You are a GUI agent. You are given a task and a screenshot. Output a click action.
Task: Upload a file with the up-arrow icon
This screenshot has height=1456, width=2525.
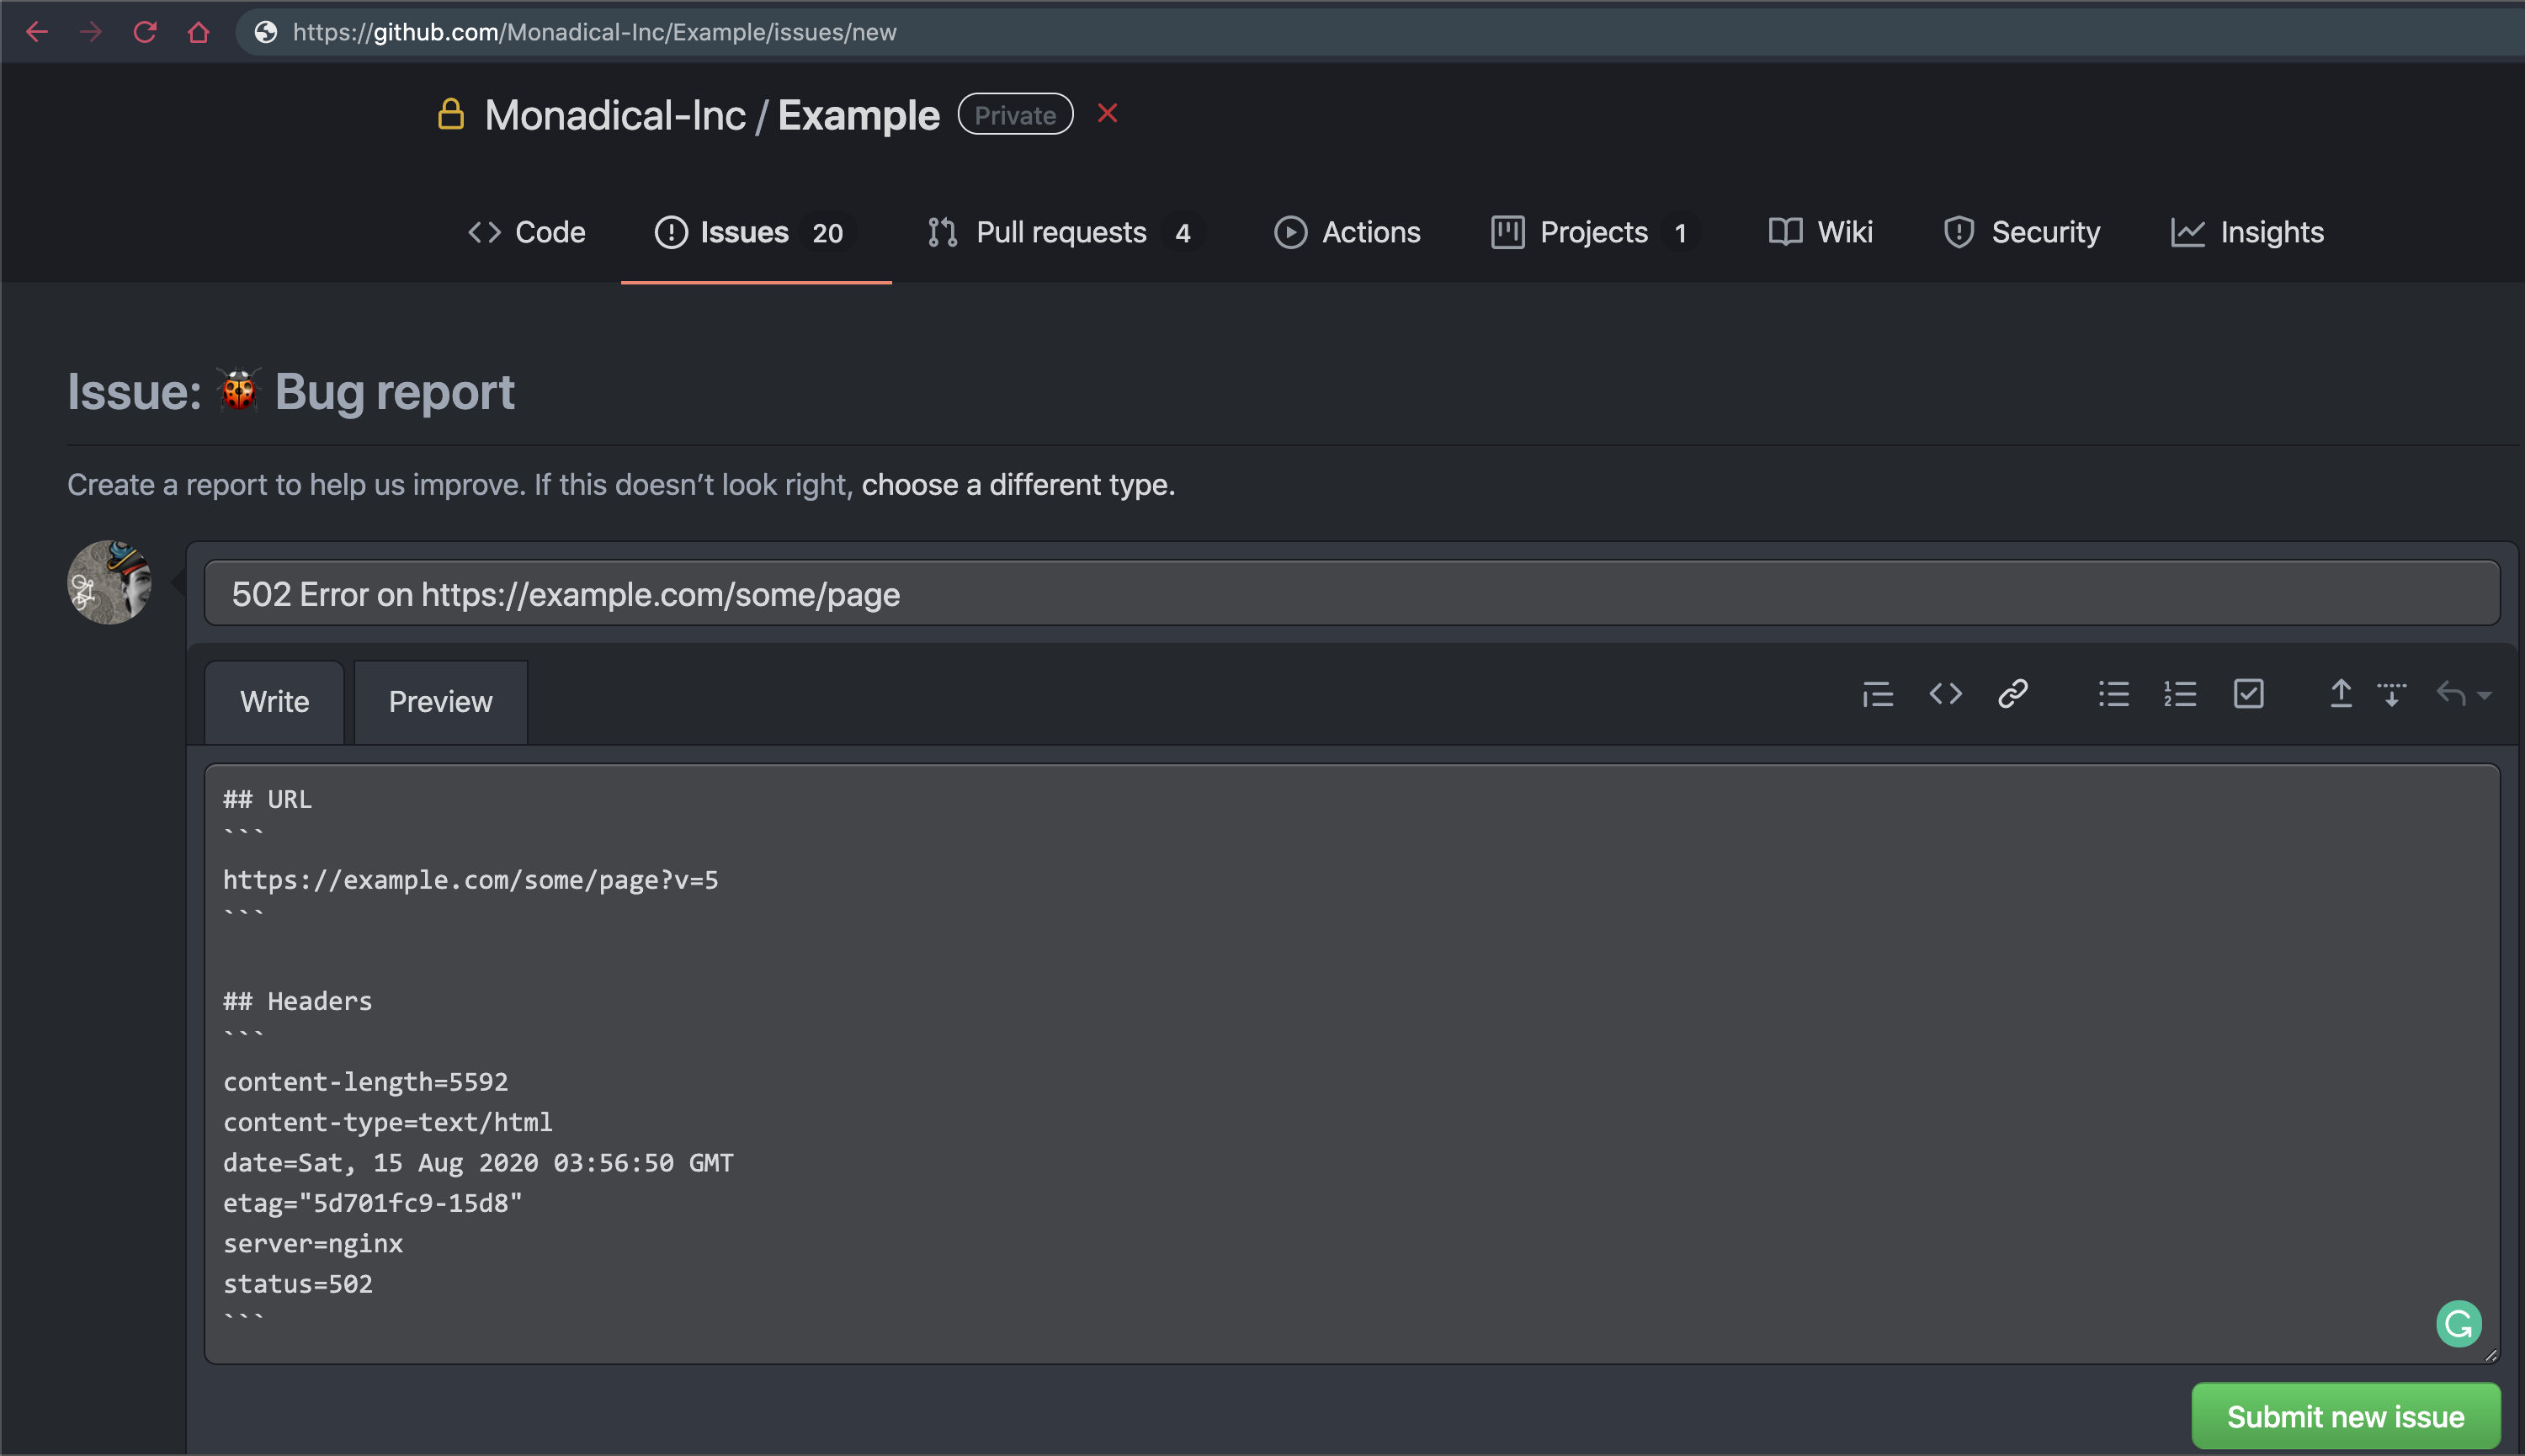2340,694
